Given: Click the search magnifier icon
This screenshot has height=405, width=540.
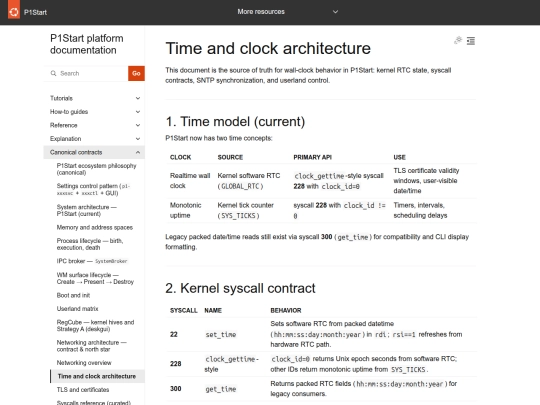Looking at the screenshot, I should (x=53, y=73).
